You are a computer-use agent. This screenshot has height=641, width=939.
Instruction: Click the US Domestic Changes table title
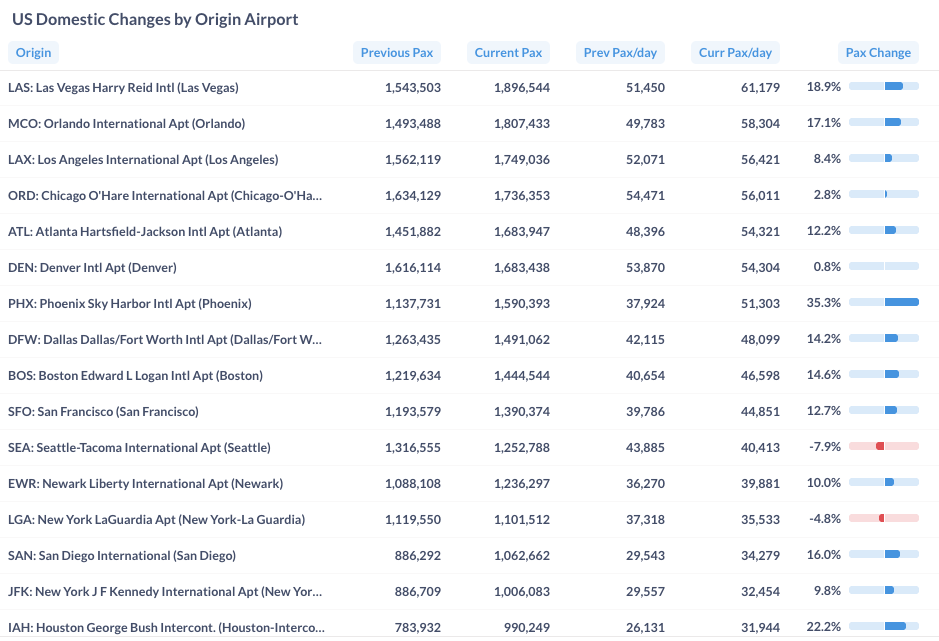[x=155, y=19]
